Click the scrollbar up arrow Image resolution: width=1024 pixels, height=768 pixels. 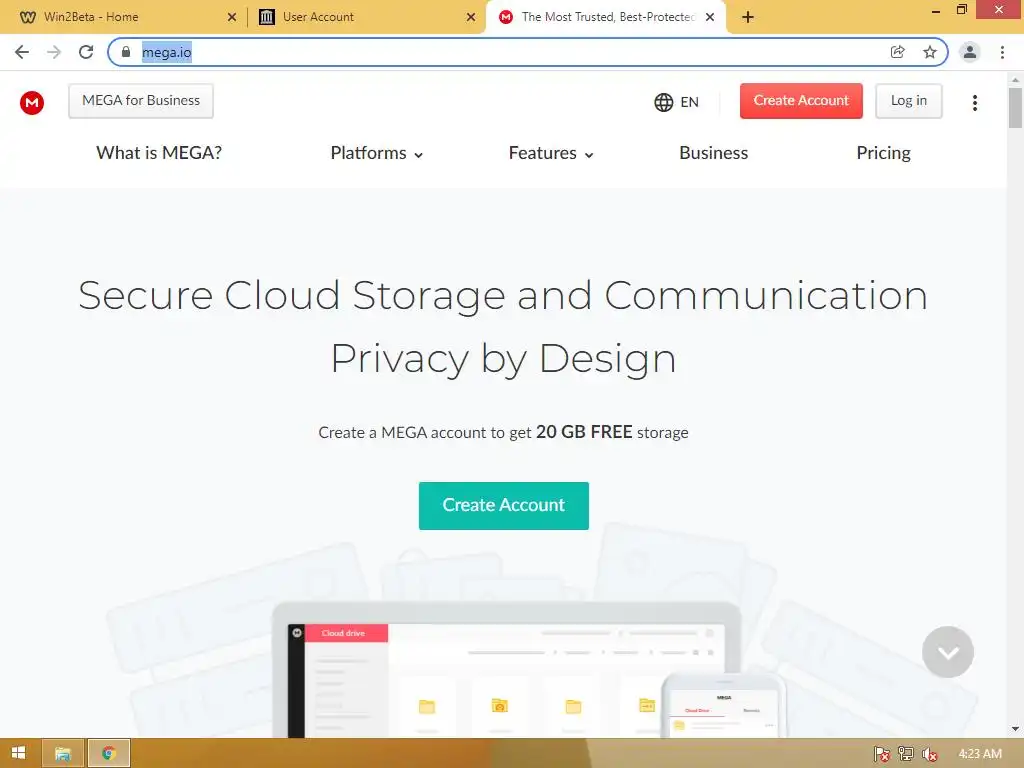[x=1015, y=79]
